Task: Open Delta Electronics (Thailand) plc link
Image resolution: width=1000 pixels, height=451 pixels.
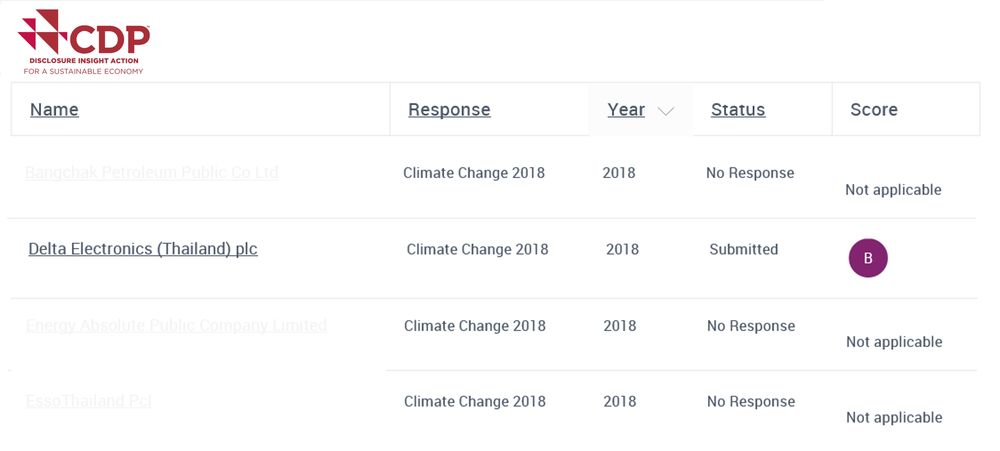Action: tap(143, 249)
